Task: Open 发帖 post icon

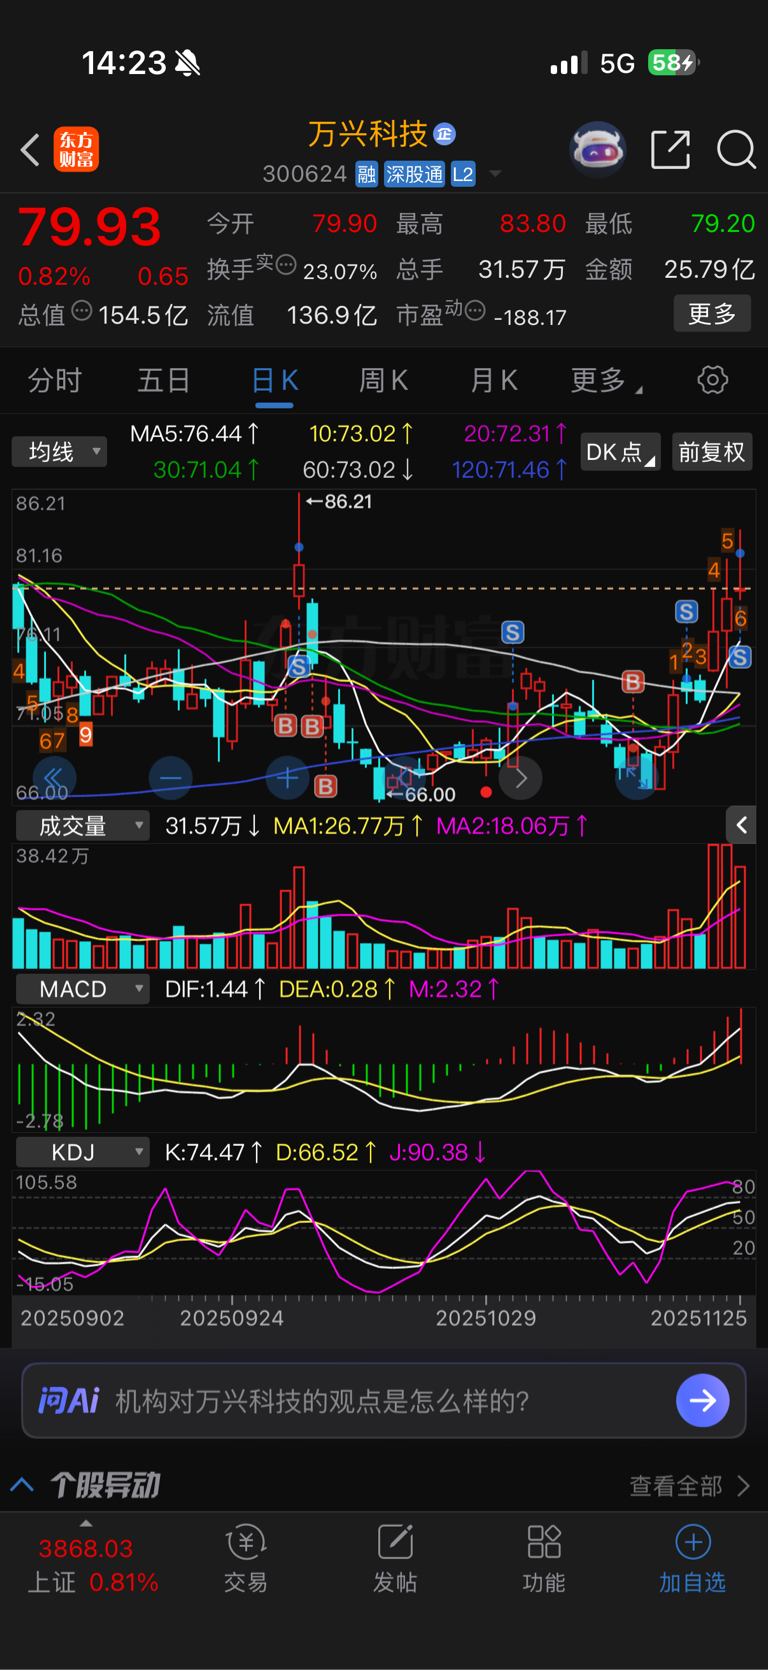Action: (x=395, y=1558)
